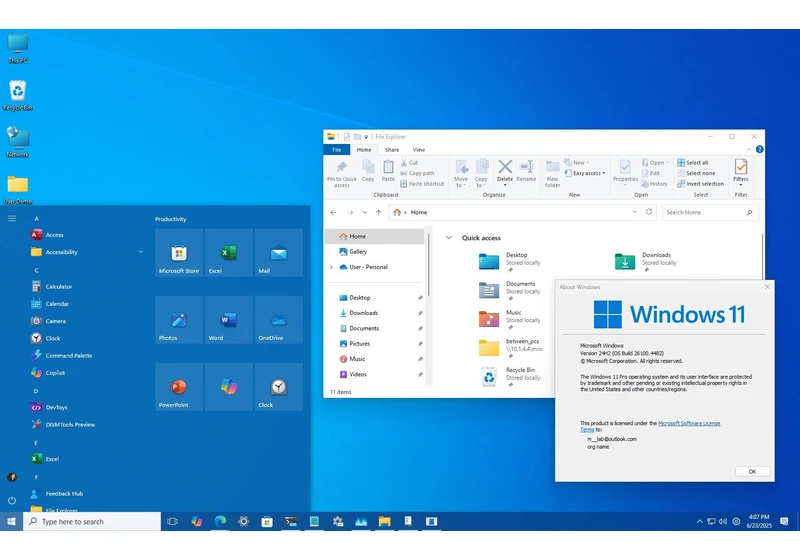Select Home in the navigation pane
Viewport: 800px width, 560px height.
374,236
